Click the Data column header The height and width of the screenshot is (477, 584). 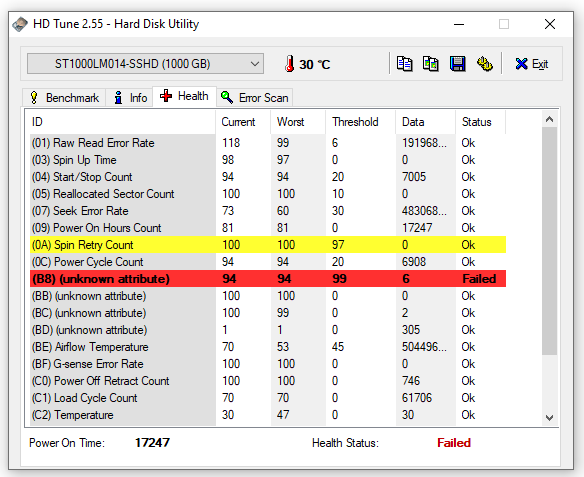(425, 122)
